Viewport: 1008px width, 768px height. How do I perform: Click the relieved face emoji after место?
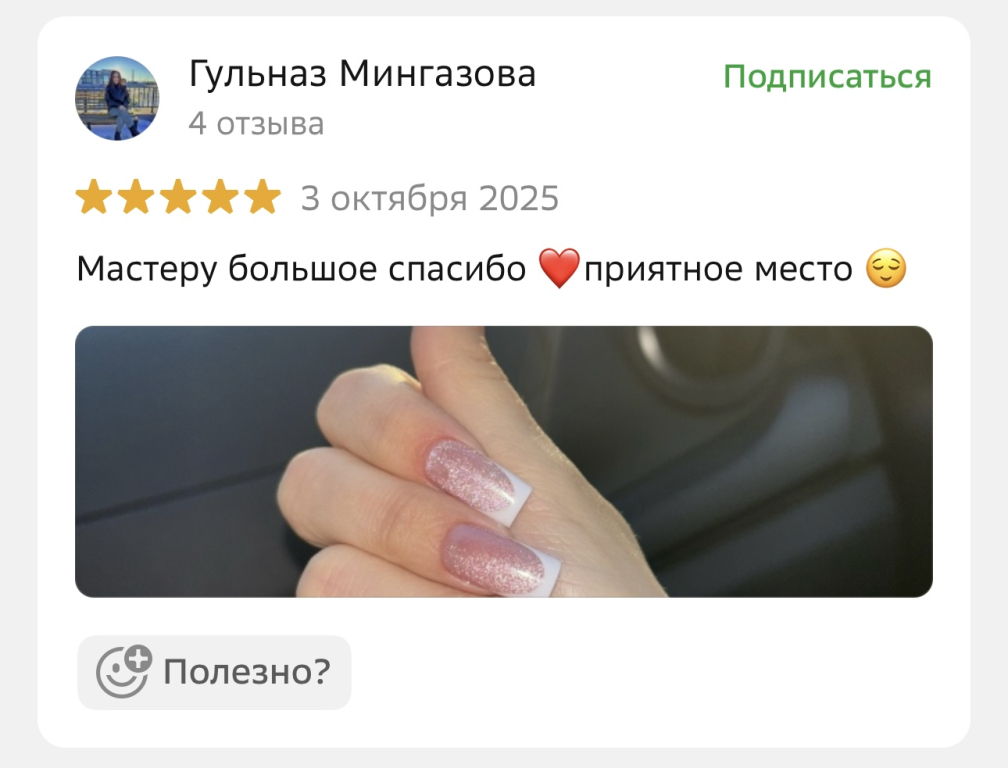click(x=886, y=269)
